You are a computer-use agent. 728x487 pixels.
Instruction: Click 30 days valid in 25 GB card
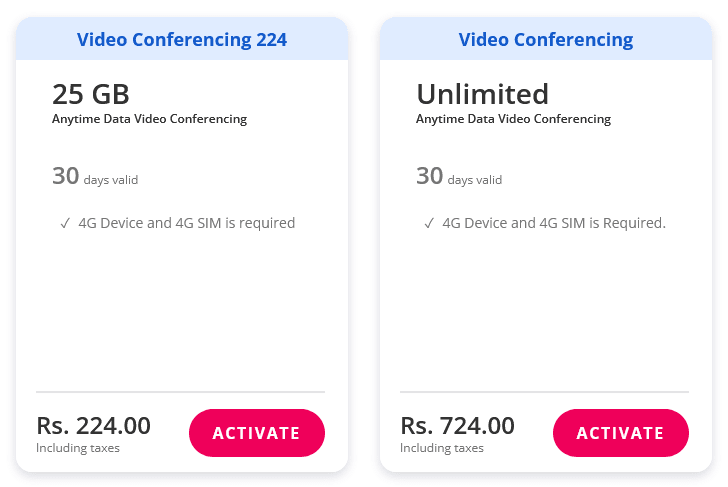(94, 178)
